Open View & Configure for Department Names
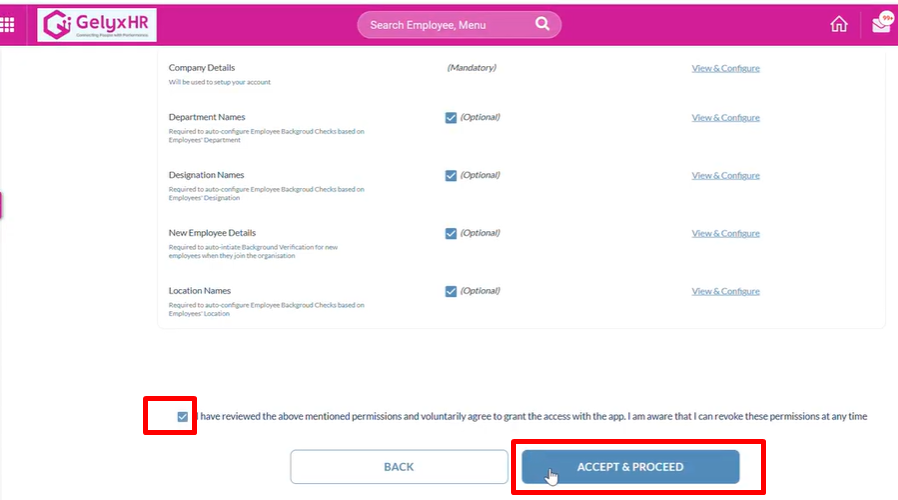Image resolution: width=898 pixels, height=500 pixels. [x=725, y=117]
